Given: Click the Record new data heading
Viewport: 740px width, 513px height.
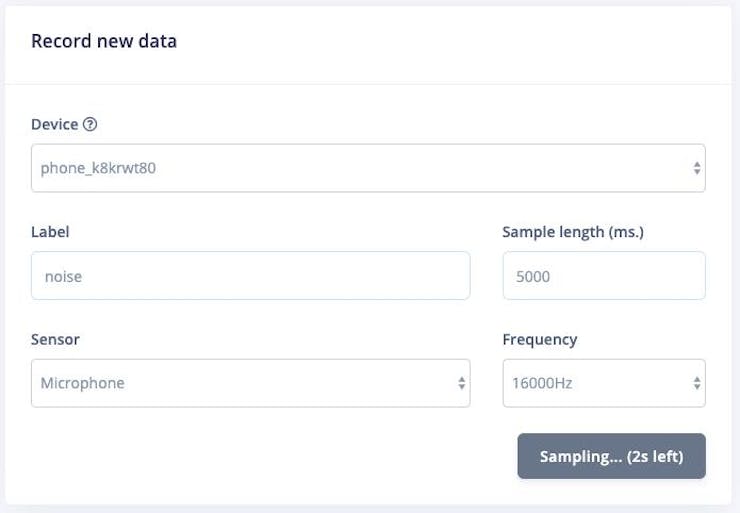Looking at the screenshot, I should [x=104, y=42].
